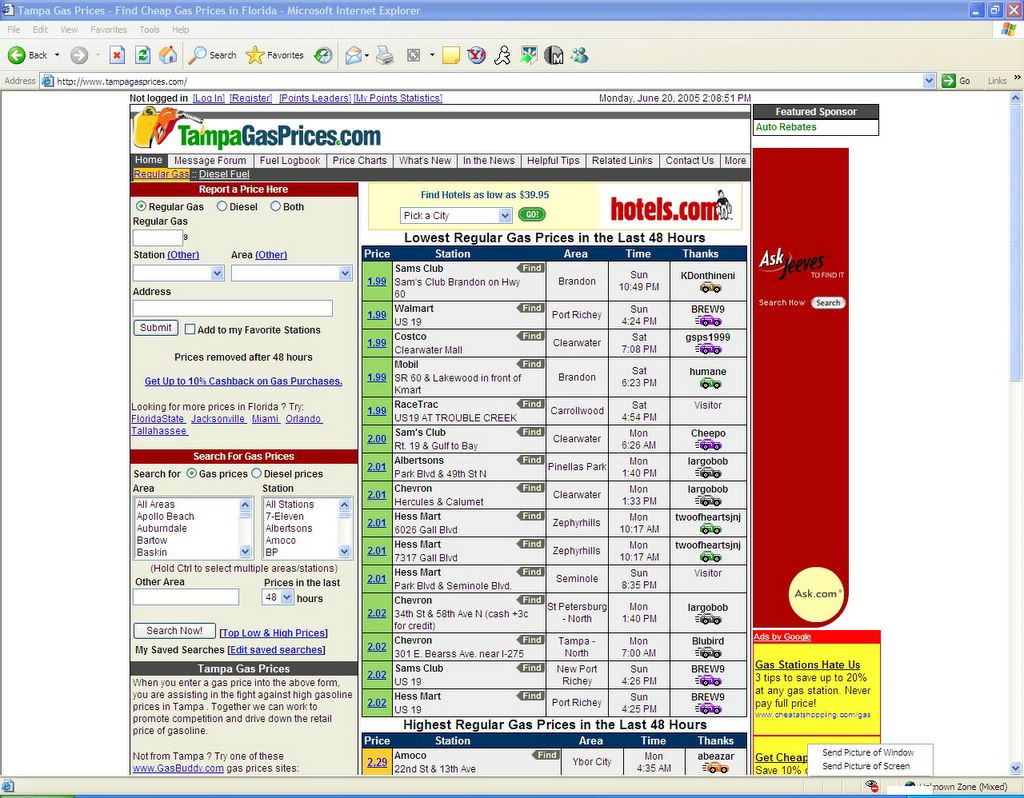Click Find icon for Albertsons row
Screen dimensions: 1024x798
point(532,460)
